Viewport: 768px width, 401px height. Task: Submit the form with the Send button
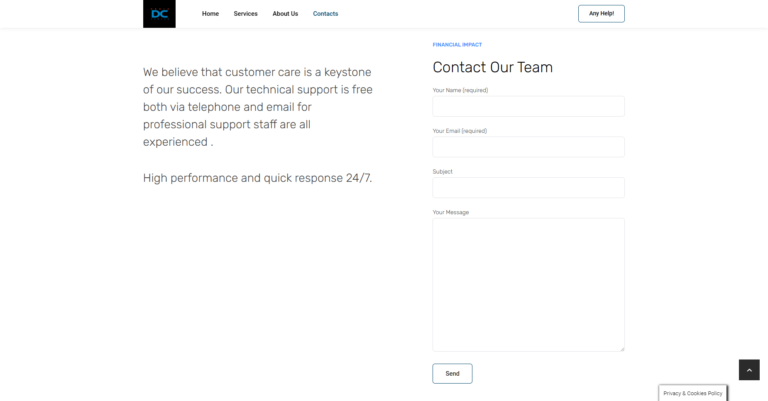pos(452,373)
